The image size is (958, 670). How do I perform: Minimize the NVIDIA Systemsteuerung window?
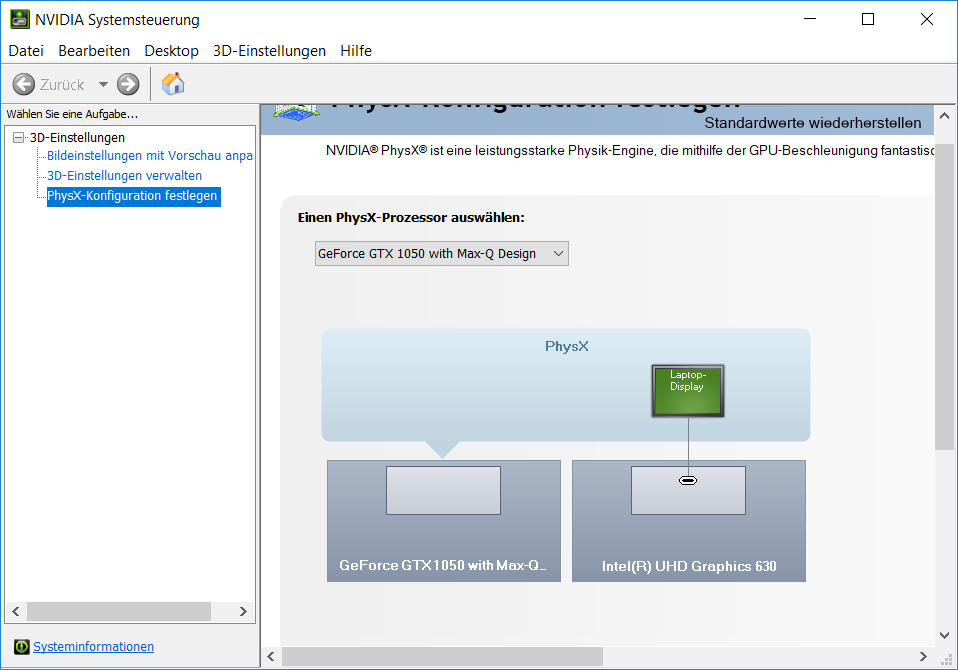coord(810,20)
